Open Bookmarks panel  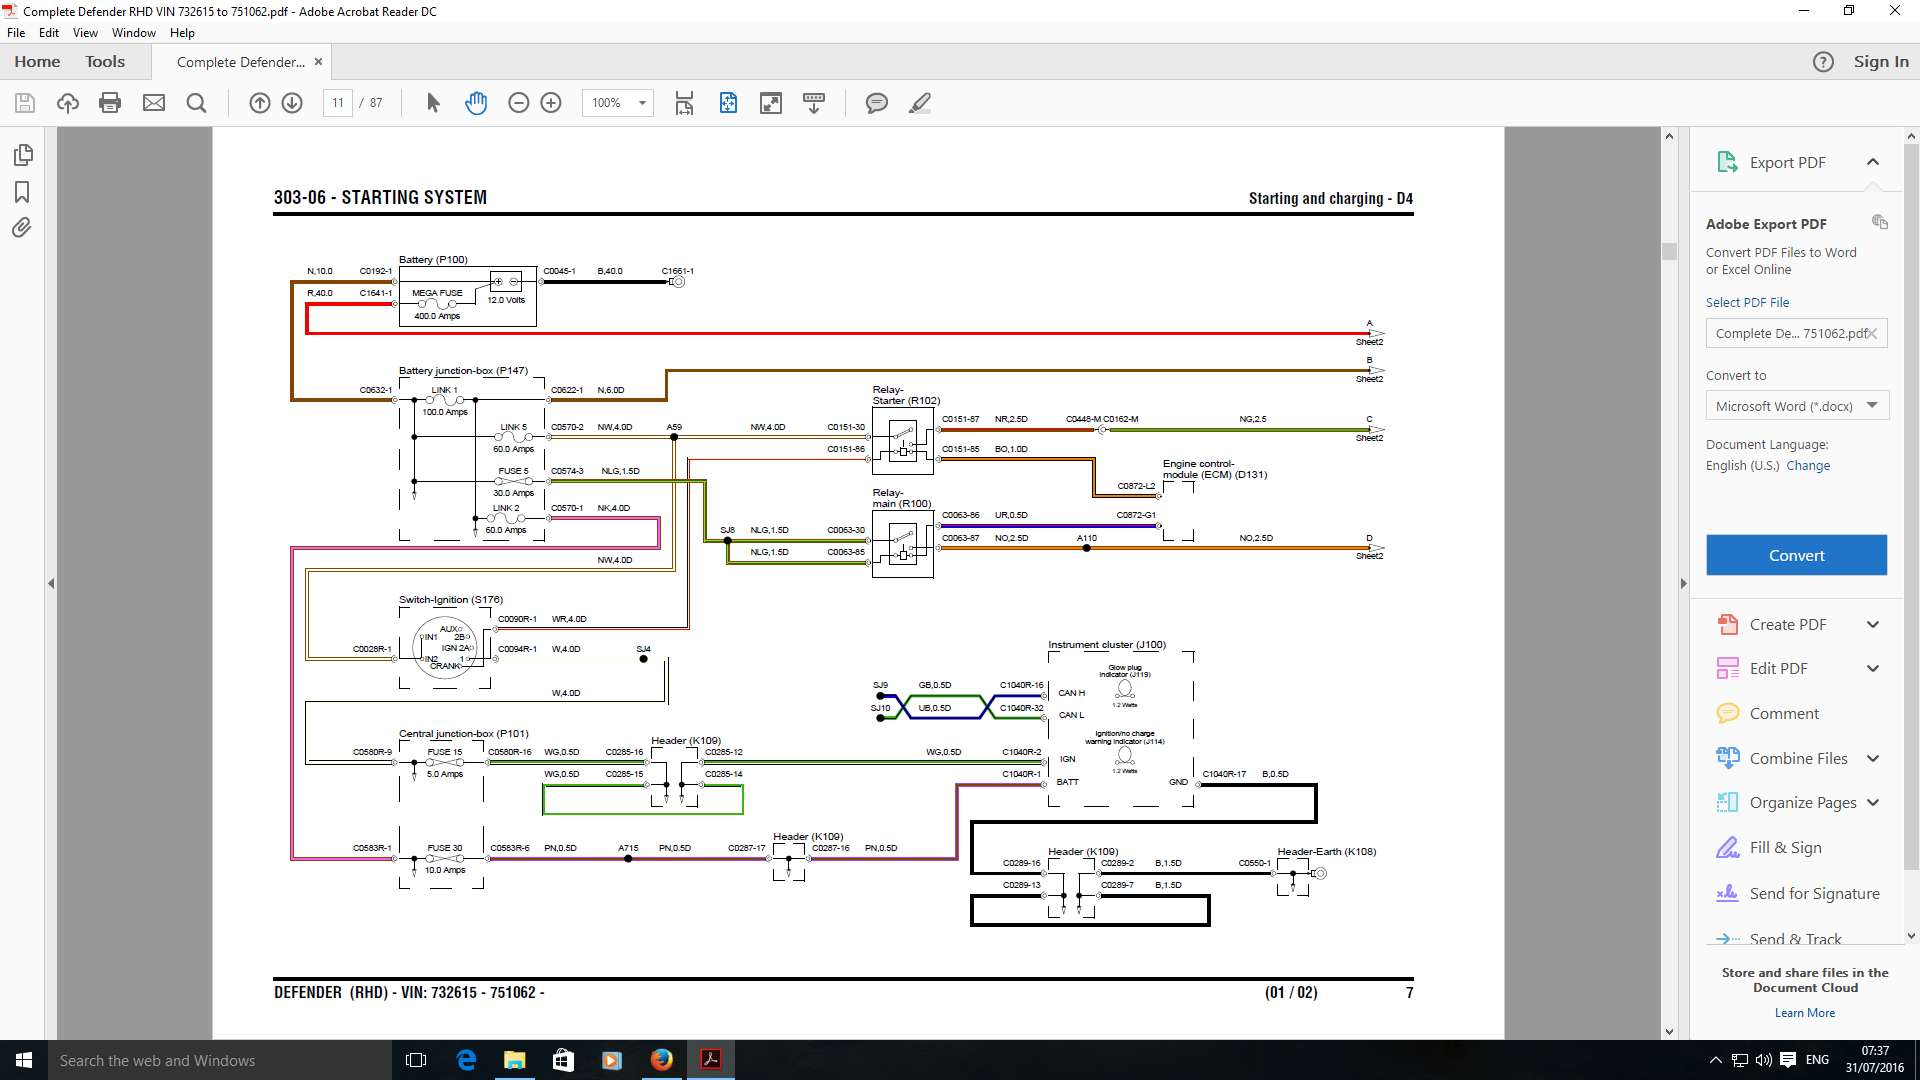tap(22, 192)
